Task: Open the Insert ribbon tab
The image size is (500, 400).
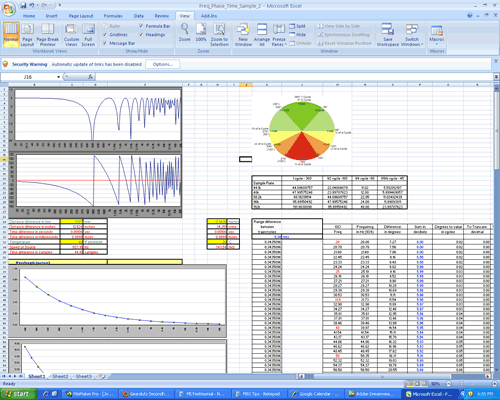Action: click(51, 16)
